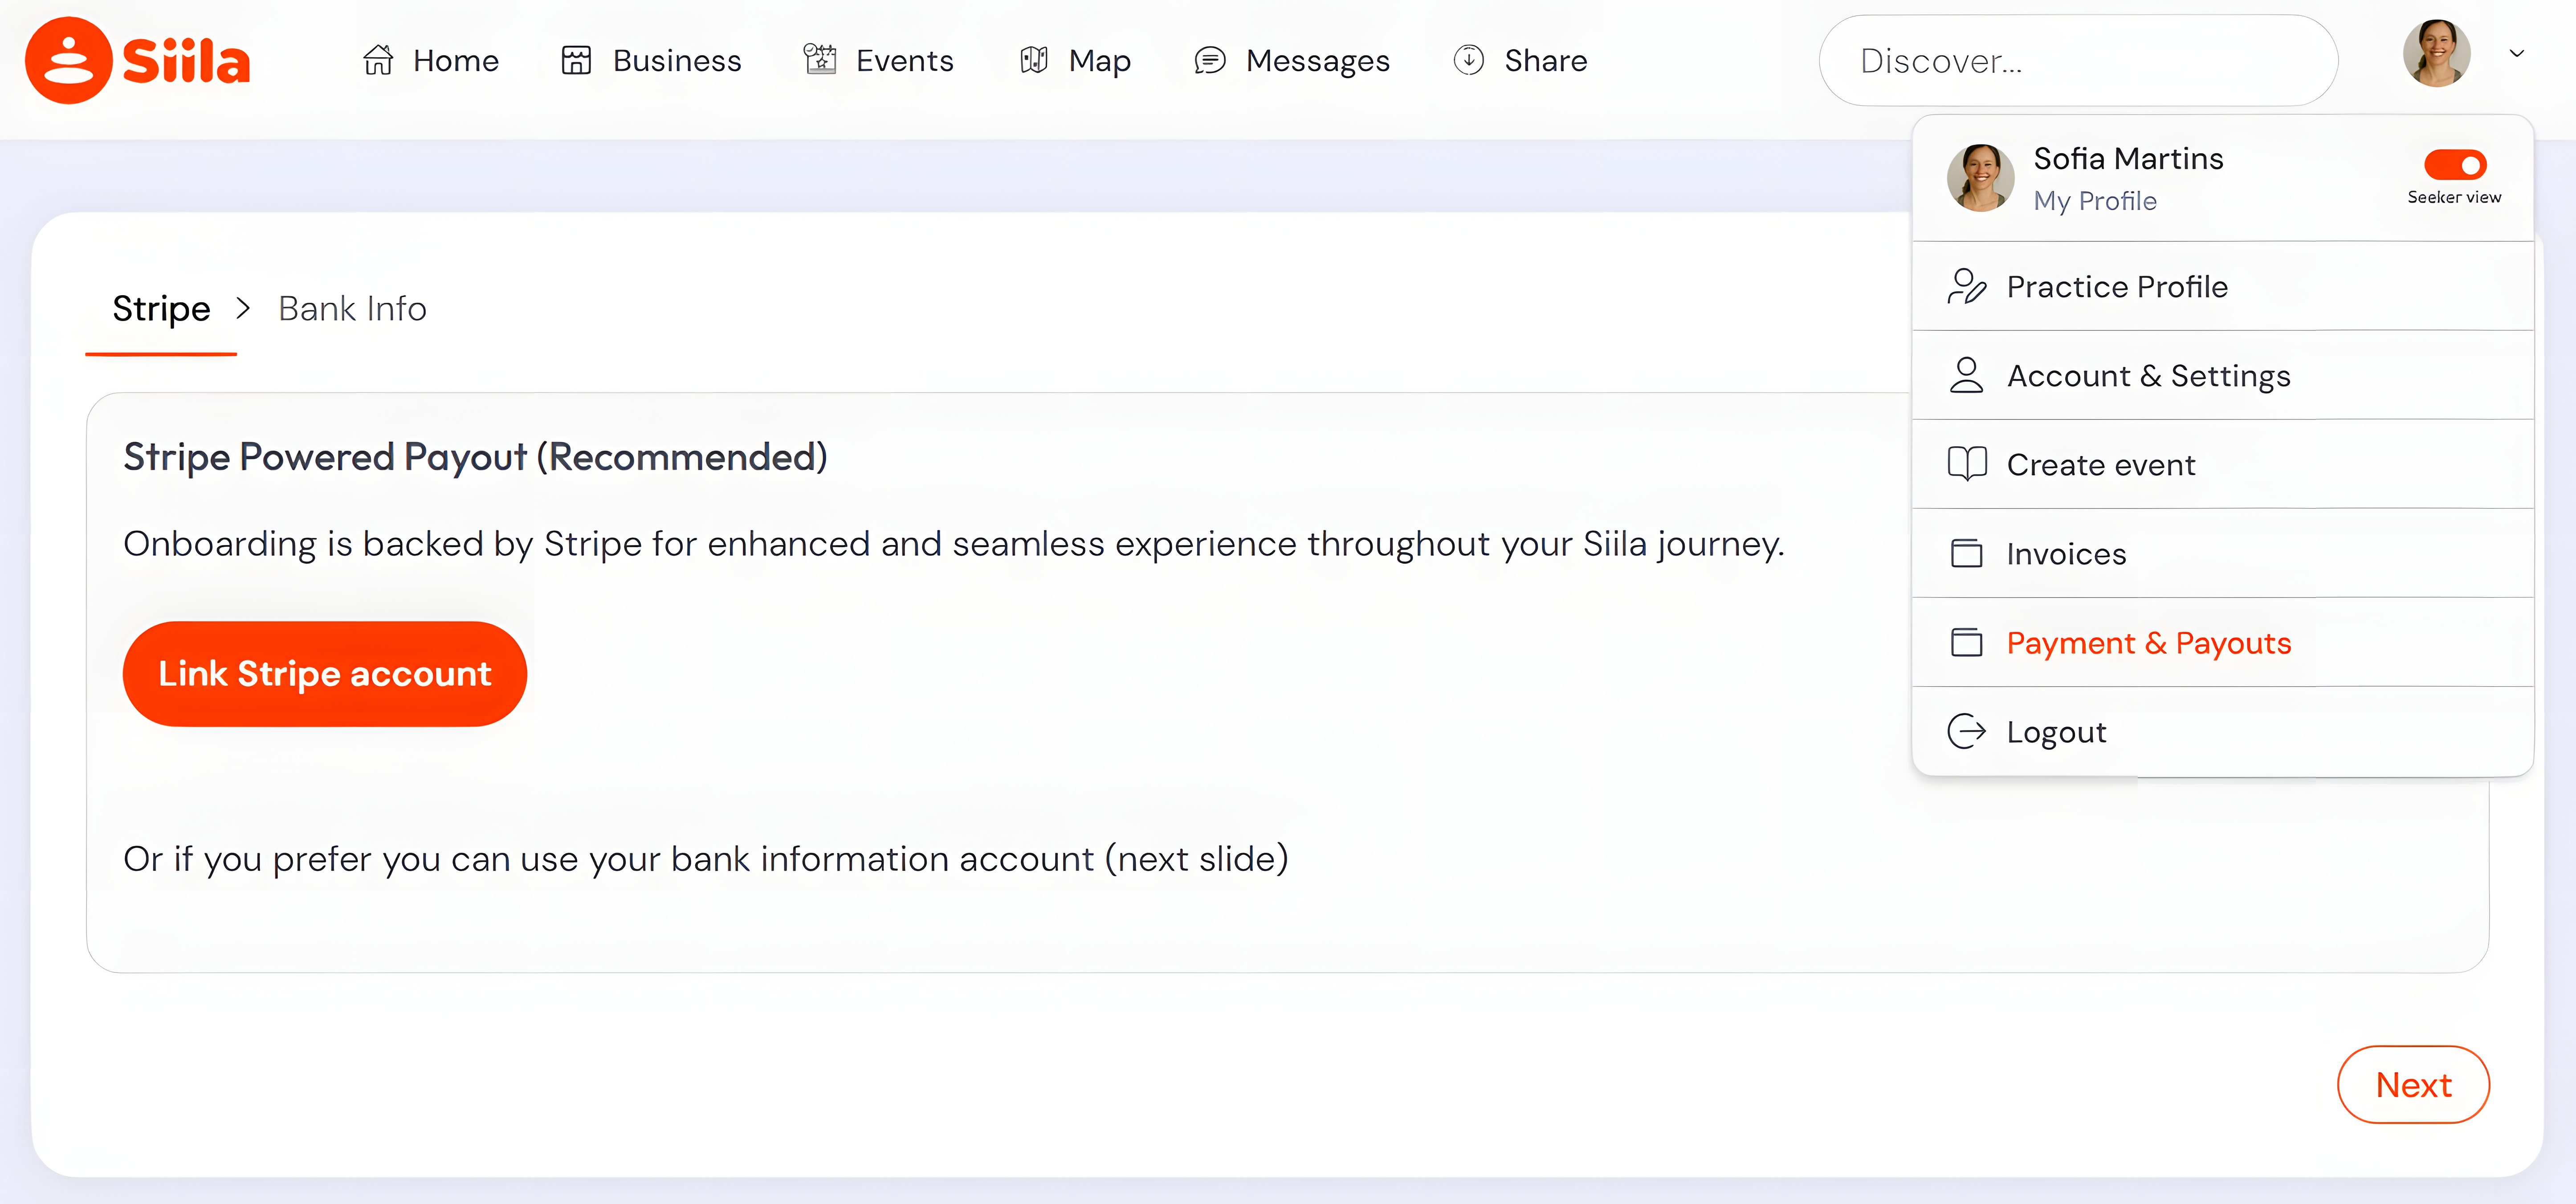2576x1204 pixels.
Task: Click the Share download-circle icon
Action: (x=1468, y=60)
